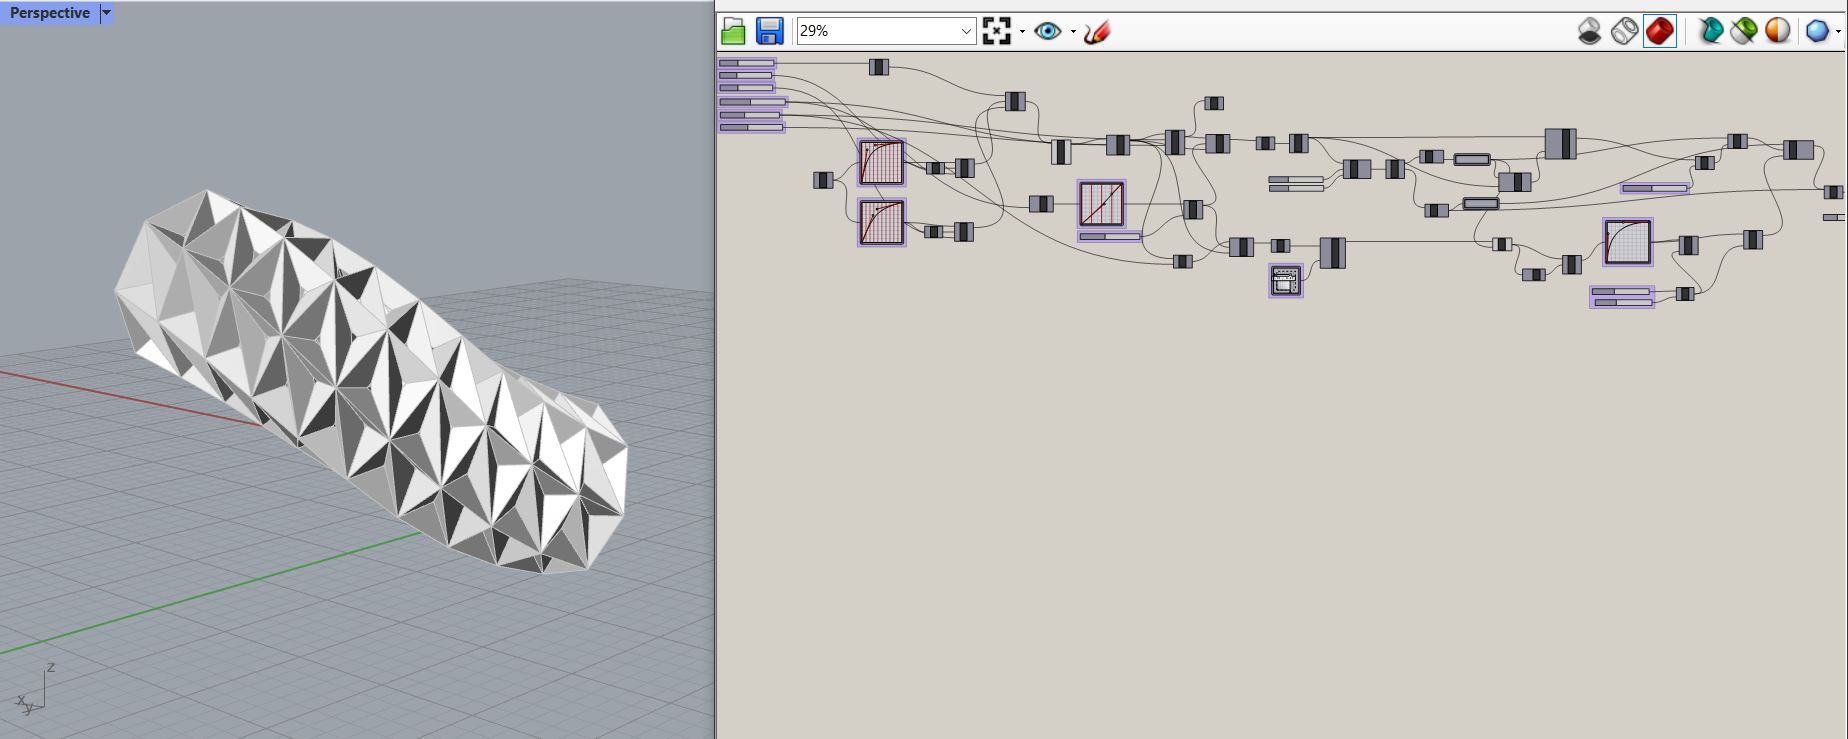This screenshot has width=1848, height=739.
Task: Expand the Perspective viewport menu arrow
Action: [106, 13]
